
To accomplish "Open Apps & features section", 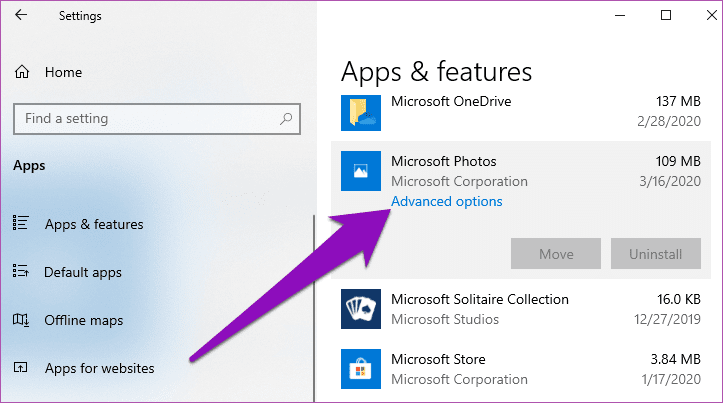I will coord(94,224).
